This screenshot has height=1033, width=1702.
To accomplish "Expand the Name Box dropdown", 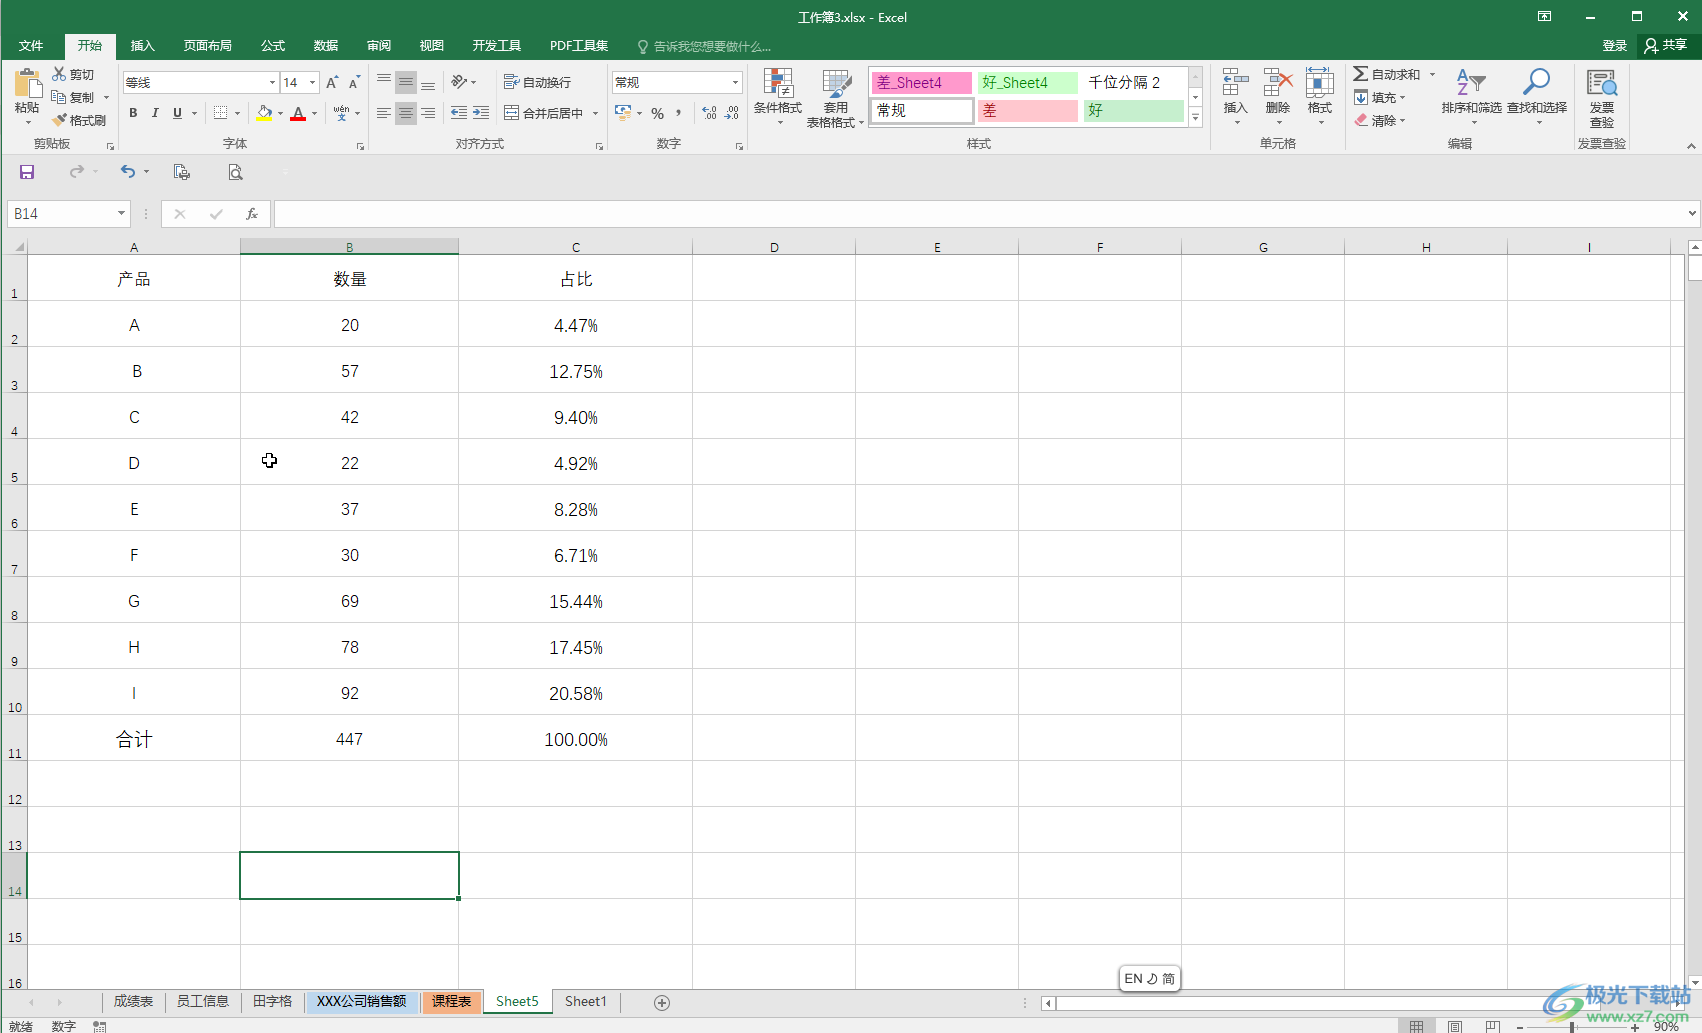I will click(x=121, y=214).
